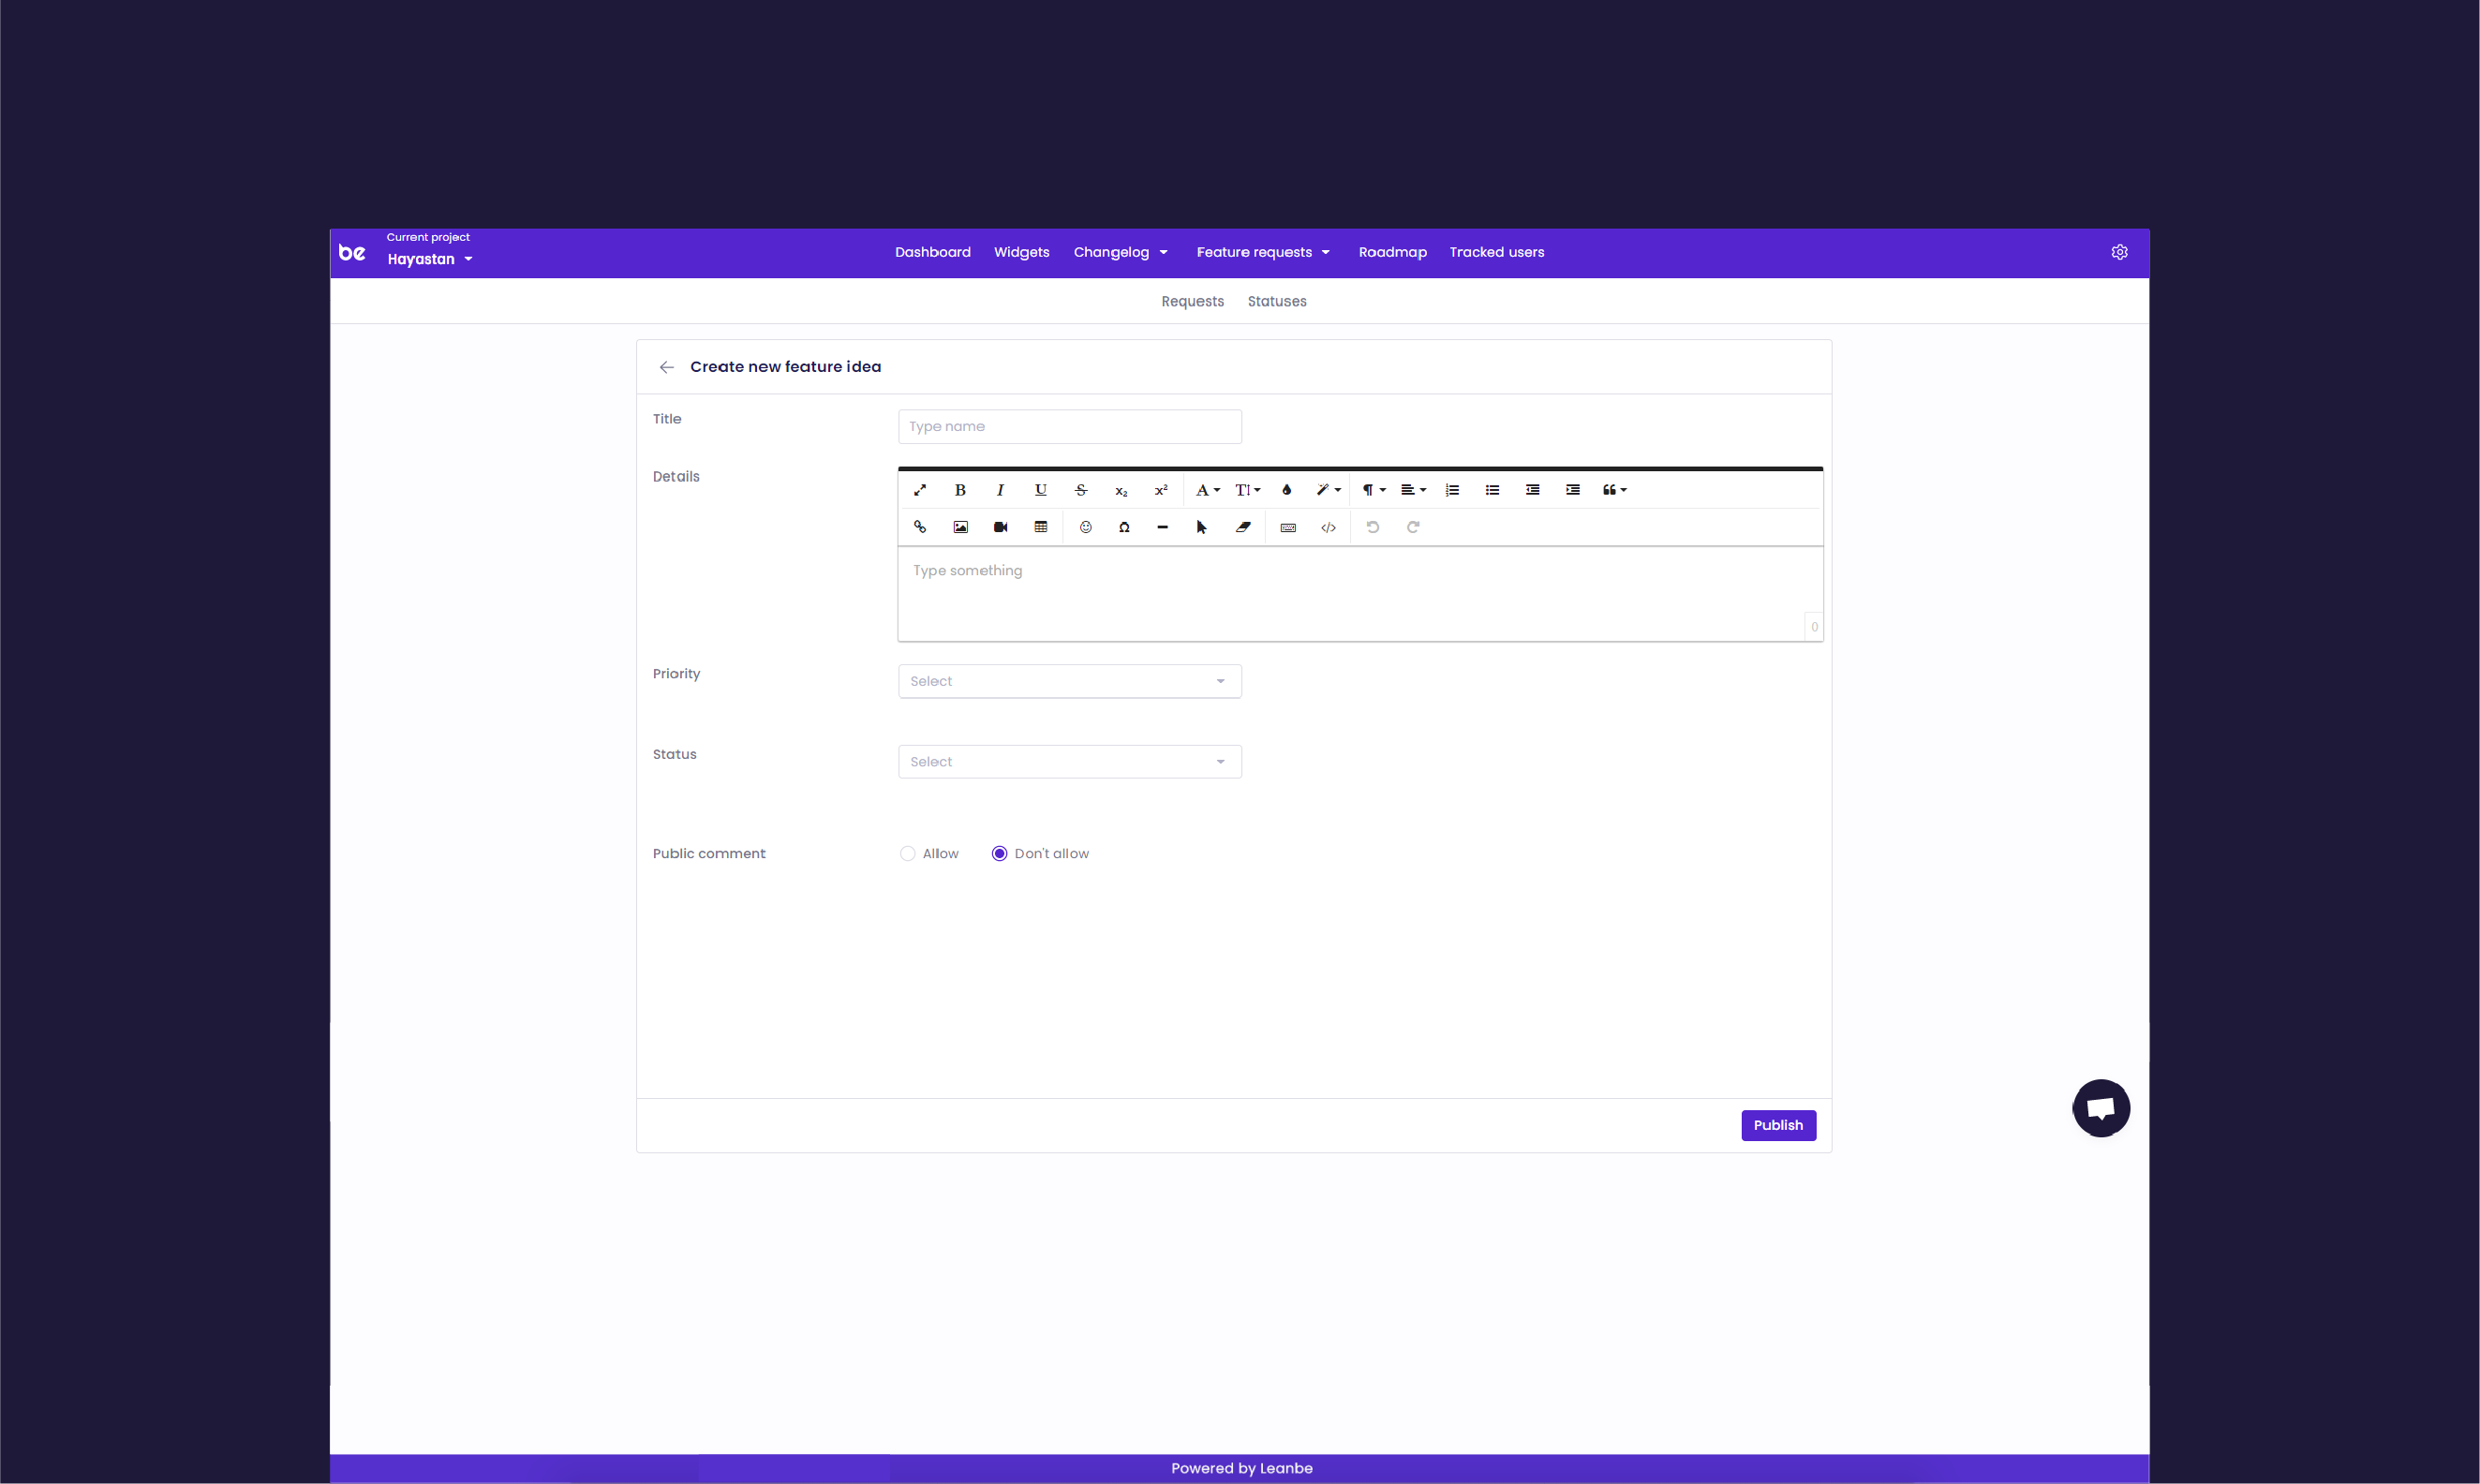Open the Status select dropdown

tap(1069, 762)
